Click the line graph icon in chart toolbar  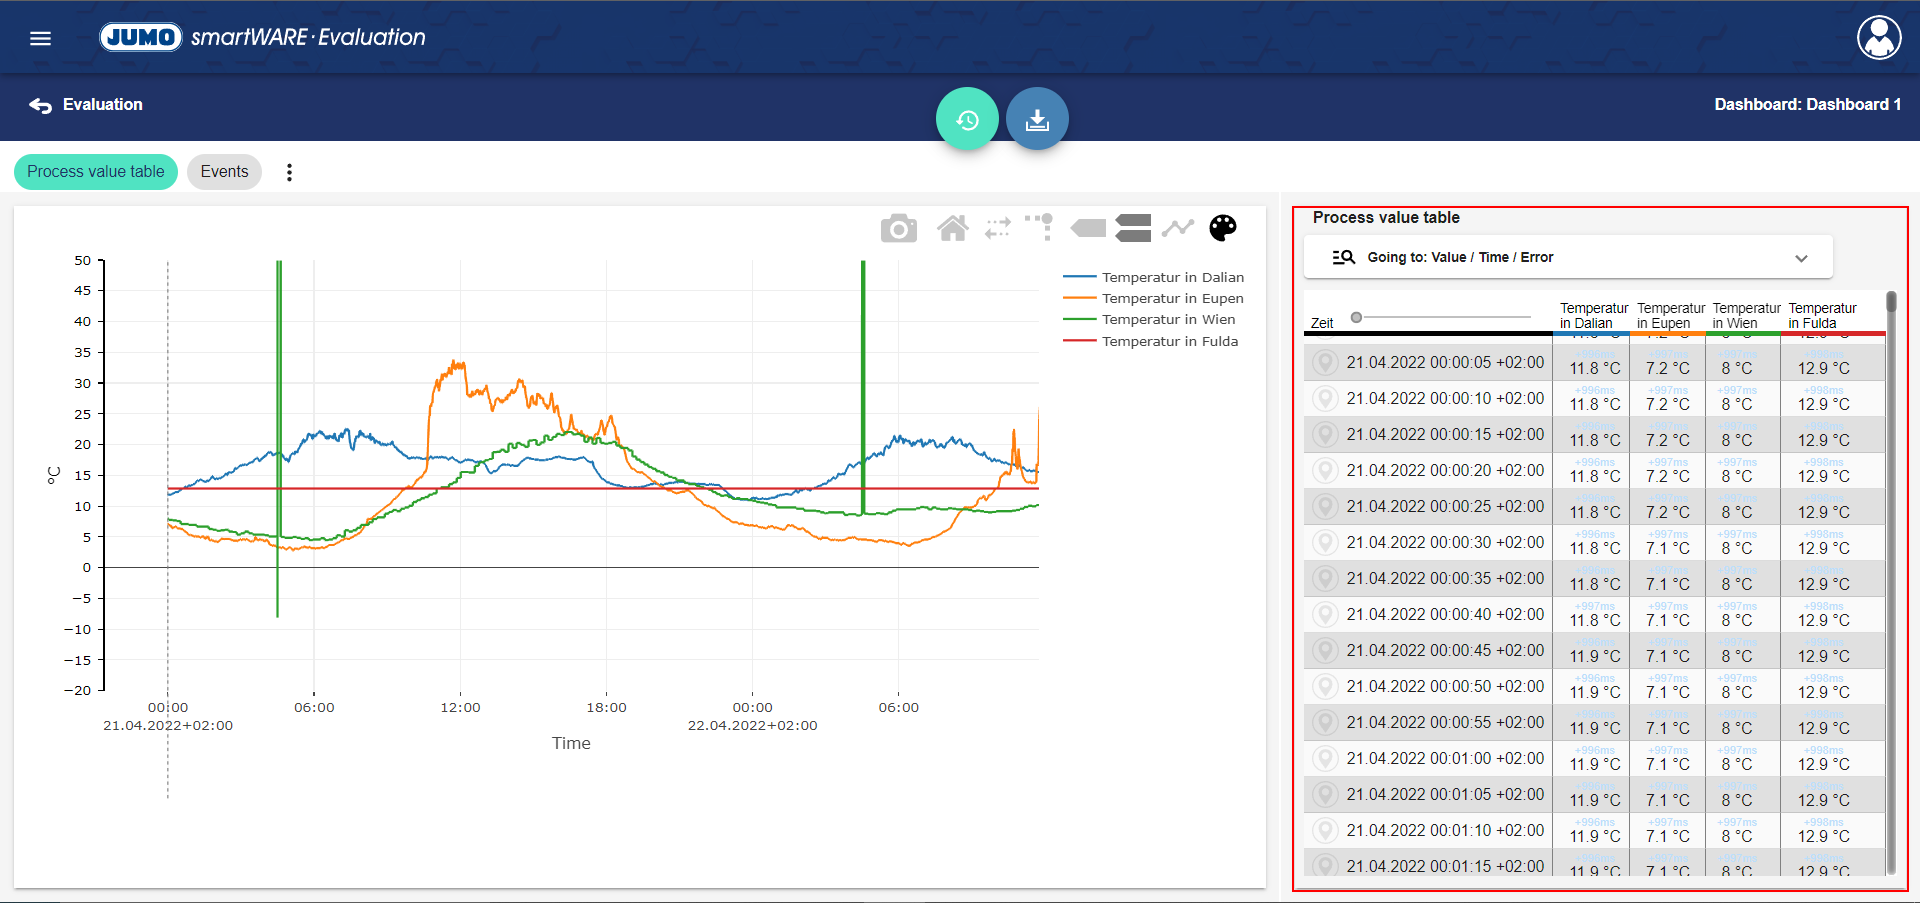tap(1178, 229)
